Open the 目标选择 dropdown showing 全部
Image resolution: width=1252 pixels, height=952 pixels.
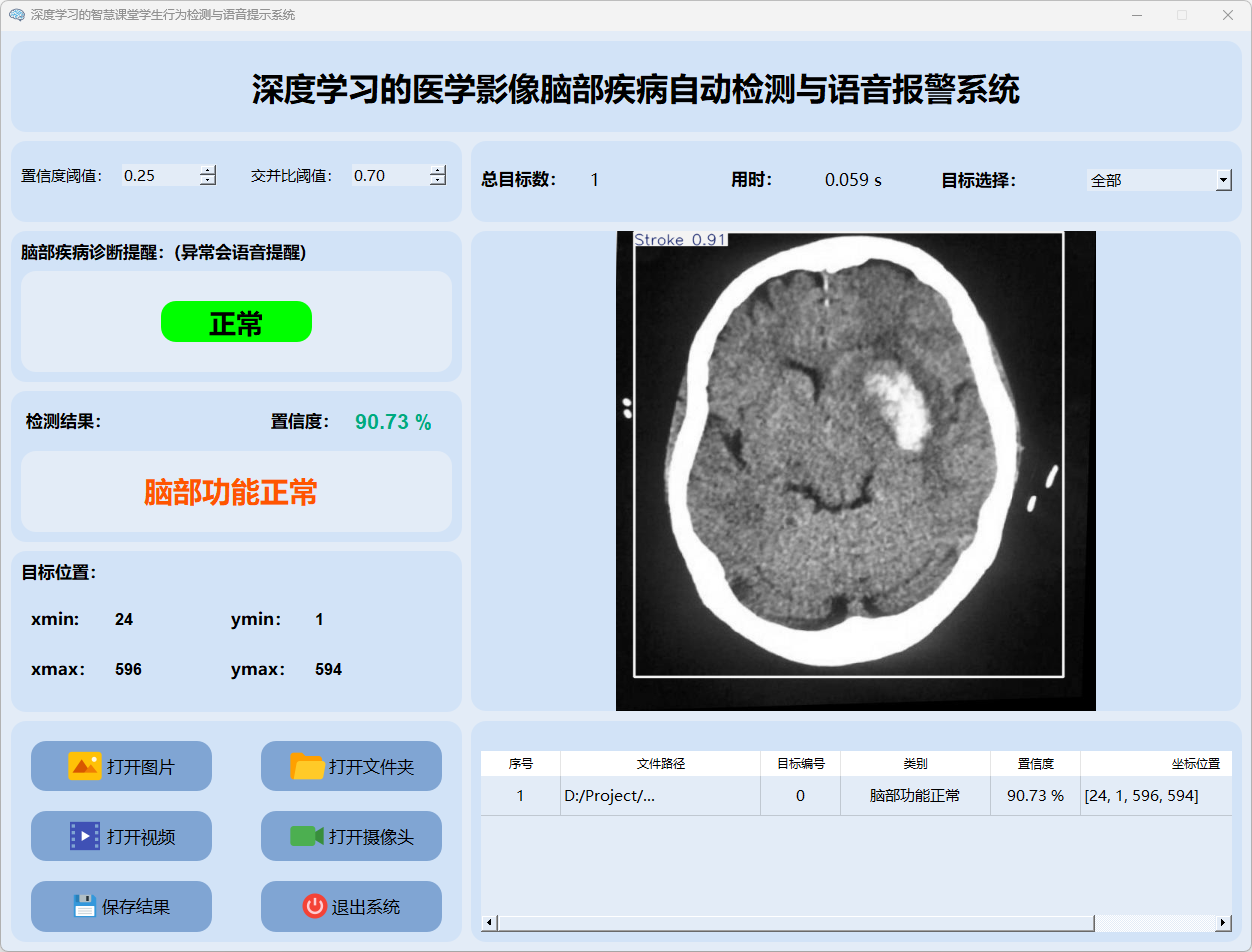(1159, 180)
